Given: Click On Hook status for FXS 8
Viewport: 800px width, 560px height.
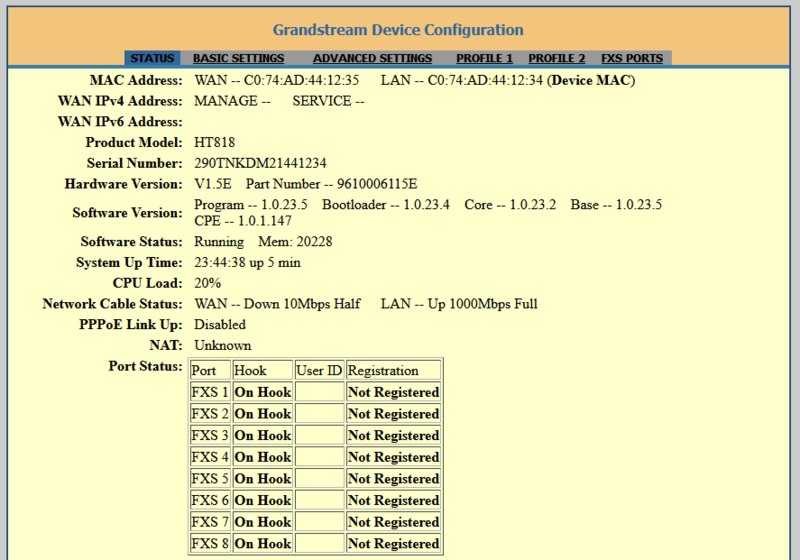Looking at the screenshot, I should (263, 544).
